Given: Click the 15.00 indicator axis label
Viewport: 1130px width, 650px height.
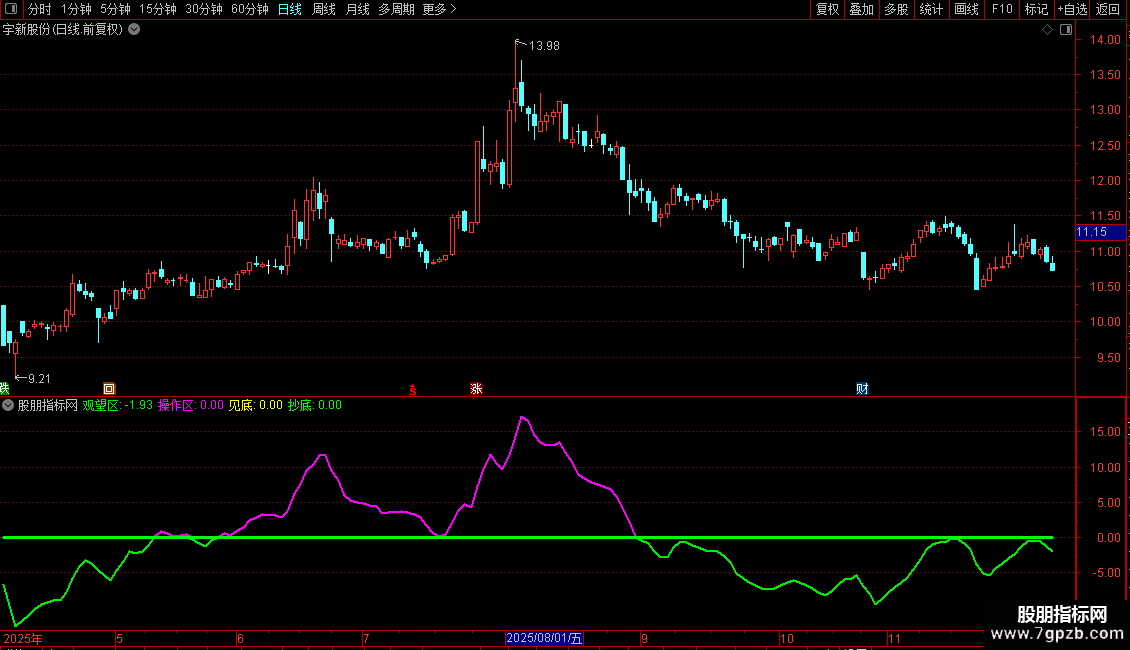Looking at the screenshot, I should coord(1105,432).
